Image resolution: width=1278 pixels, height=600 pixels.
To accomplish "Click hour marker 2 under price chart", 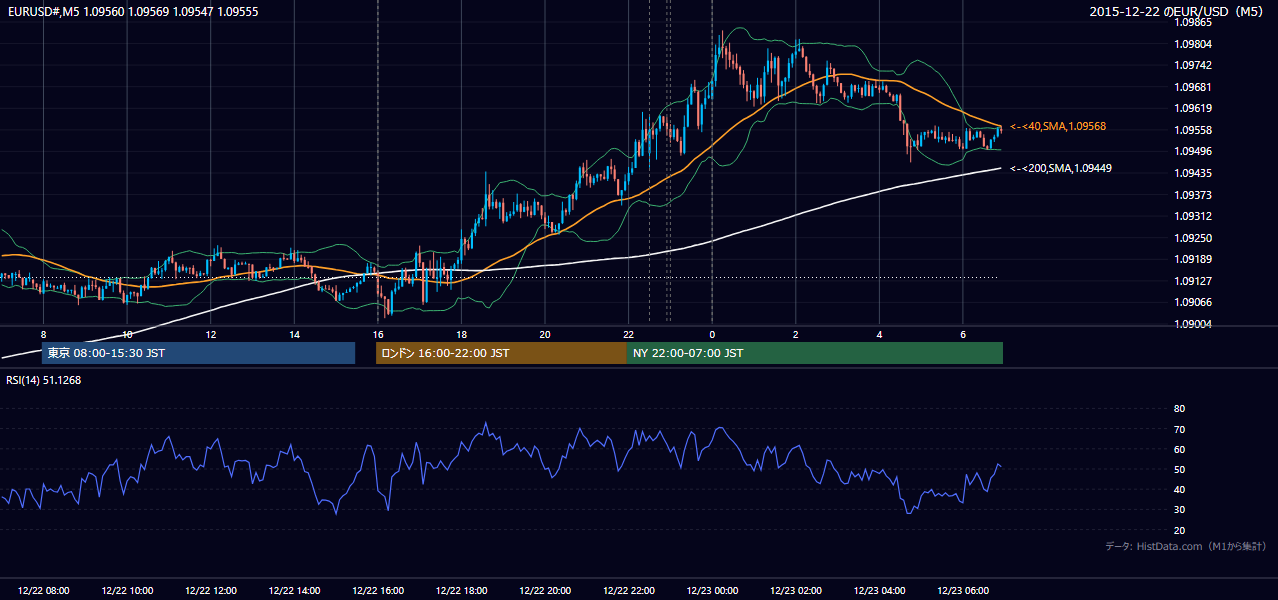I will [x=796, y=334].
